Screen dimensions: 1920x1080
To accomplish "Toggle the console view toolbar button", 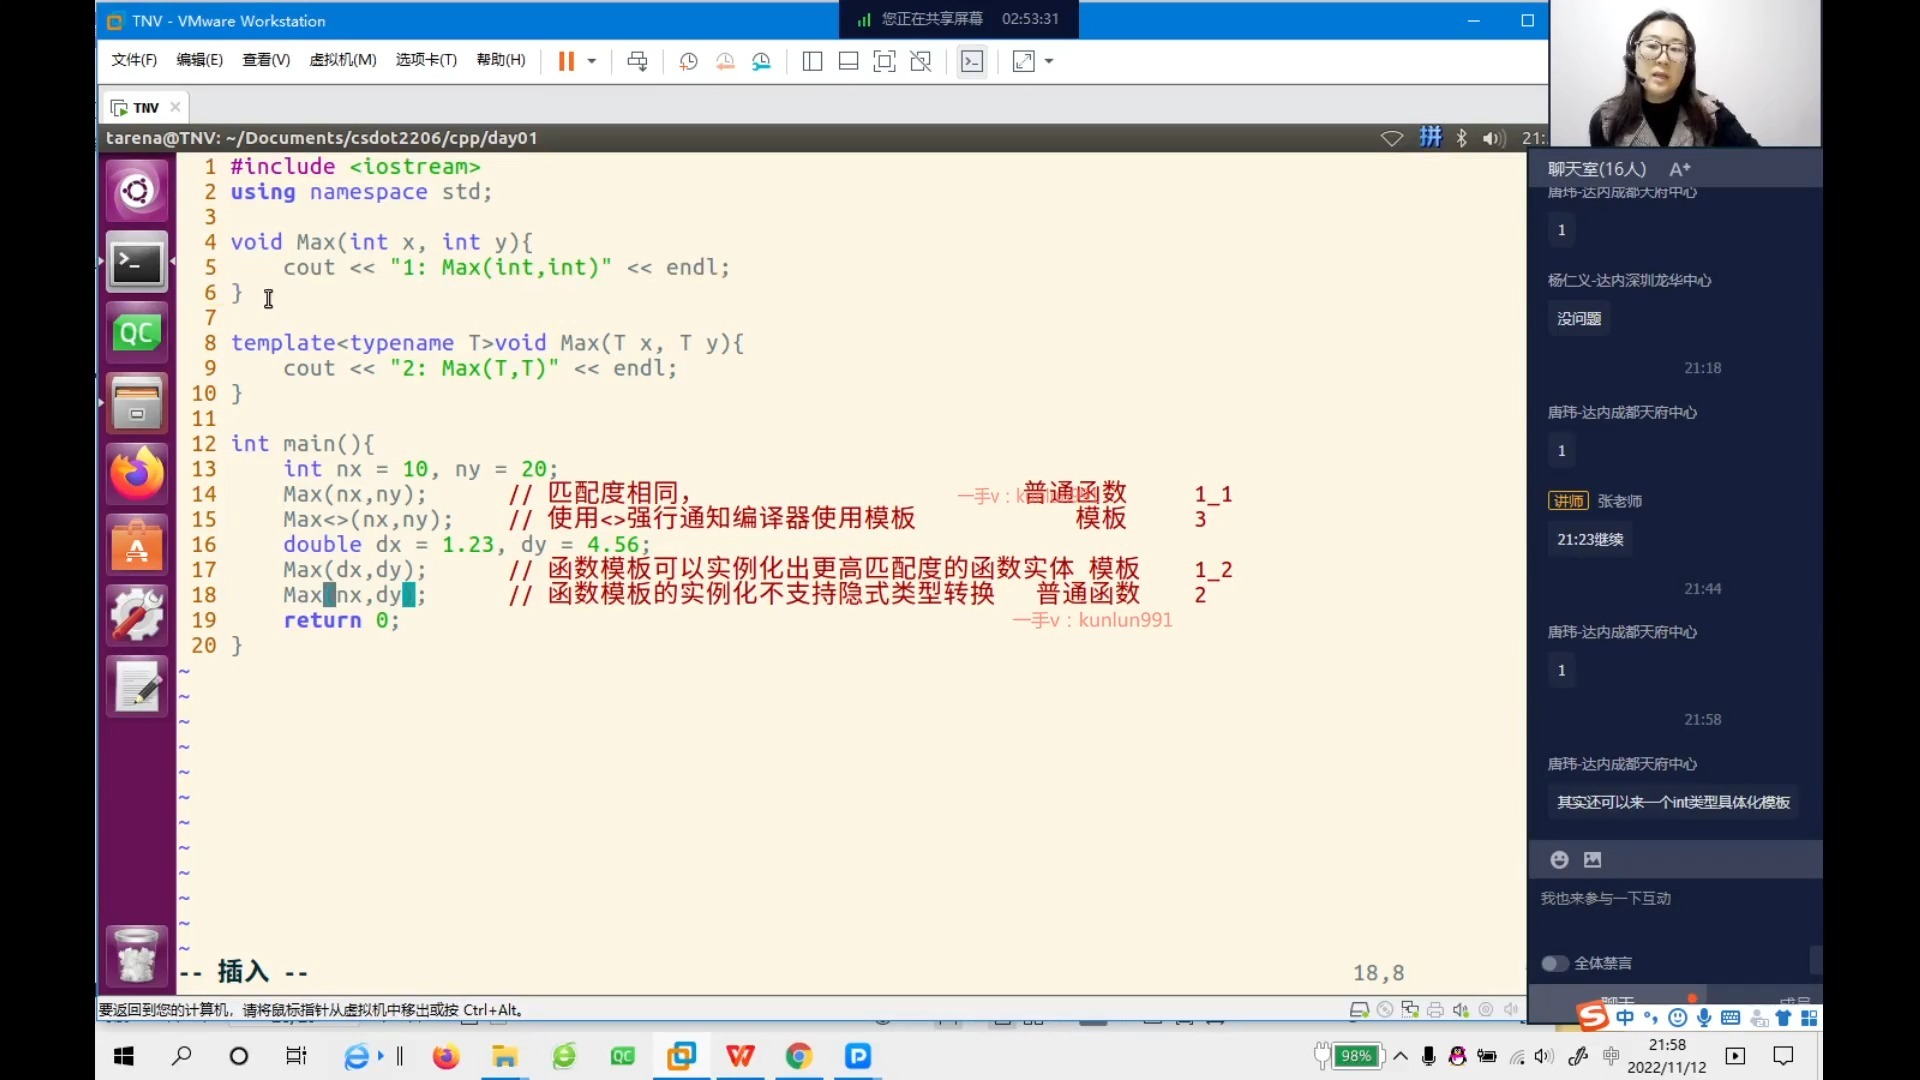I will tap(972, 61).
